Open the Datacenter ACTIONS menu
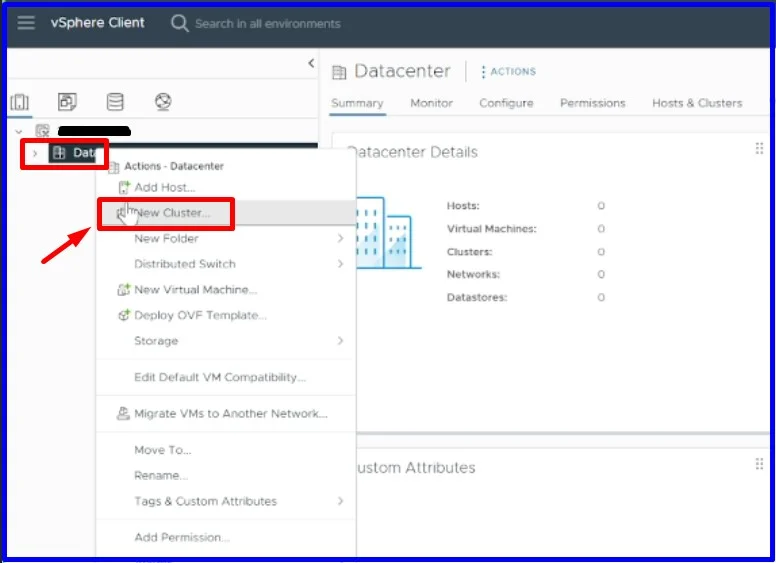 508,72
